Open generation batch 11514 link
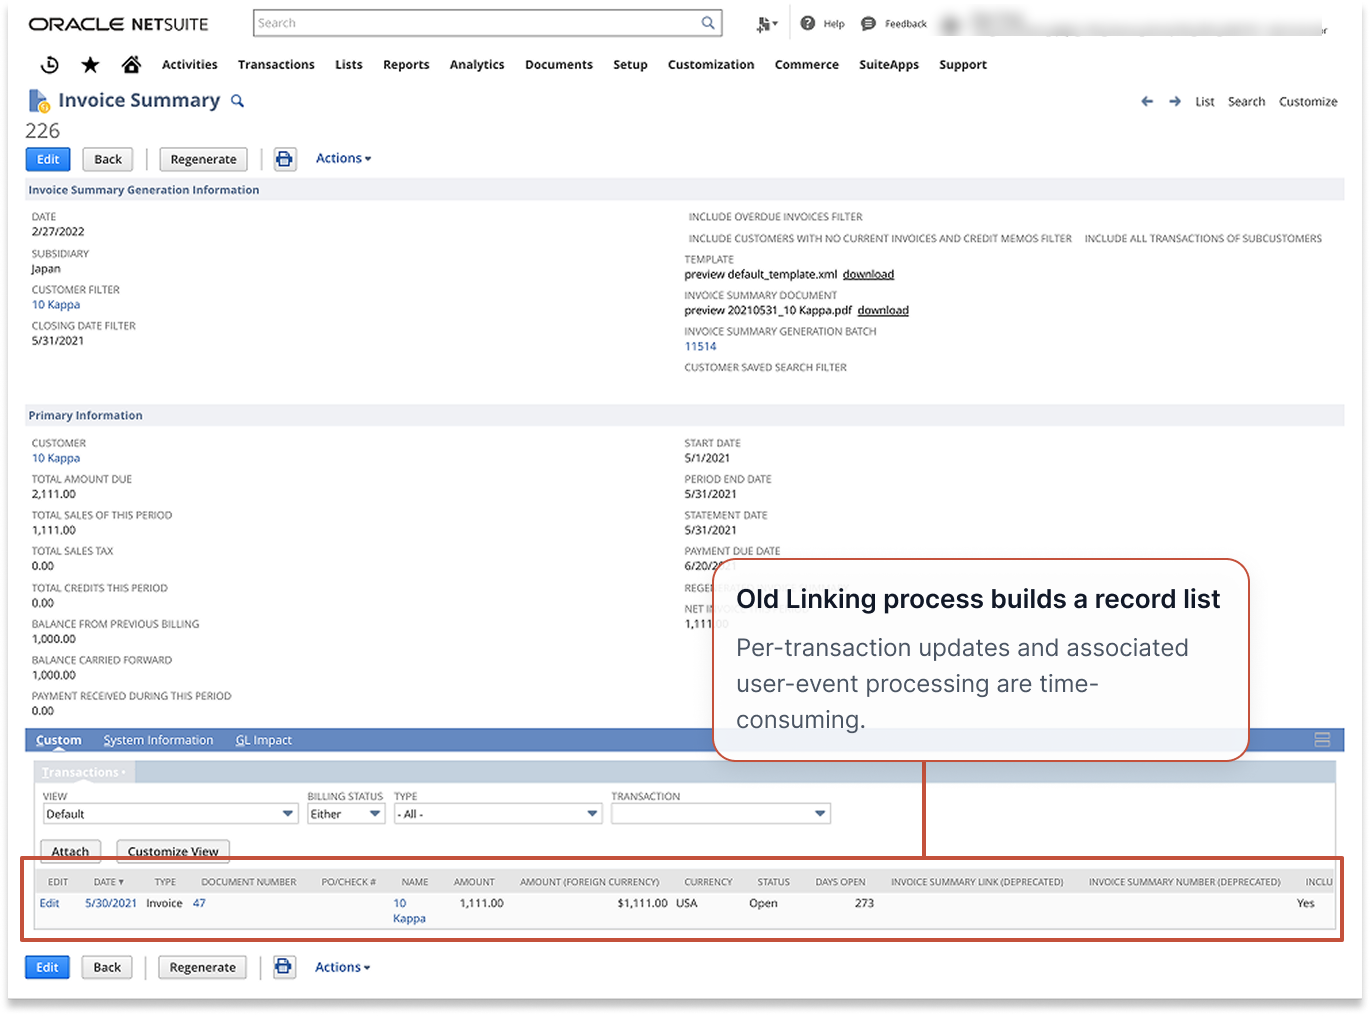 (x=700, y=346)
